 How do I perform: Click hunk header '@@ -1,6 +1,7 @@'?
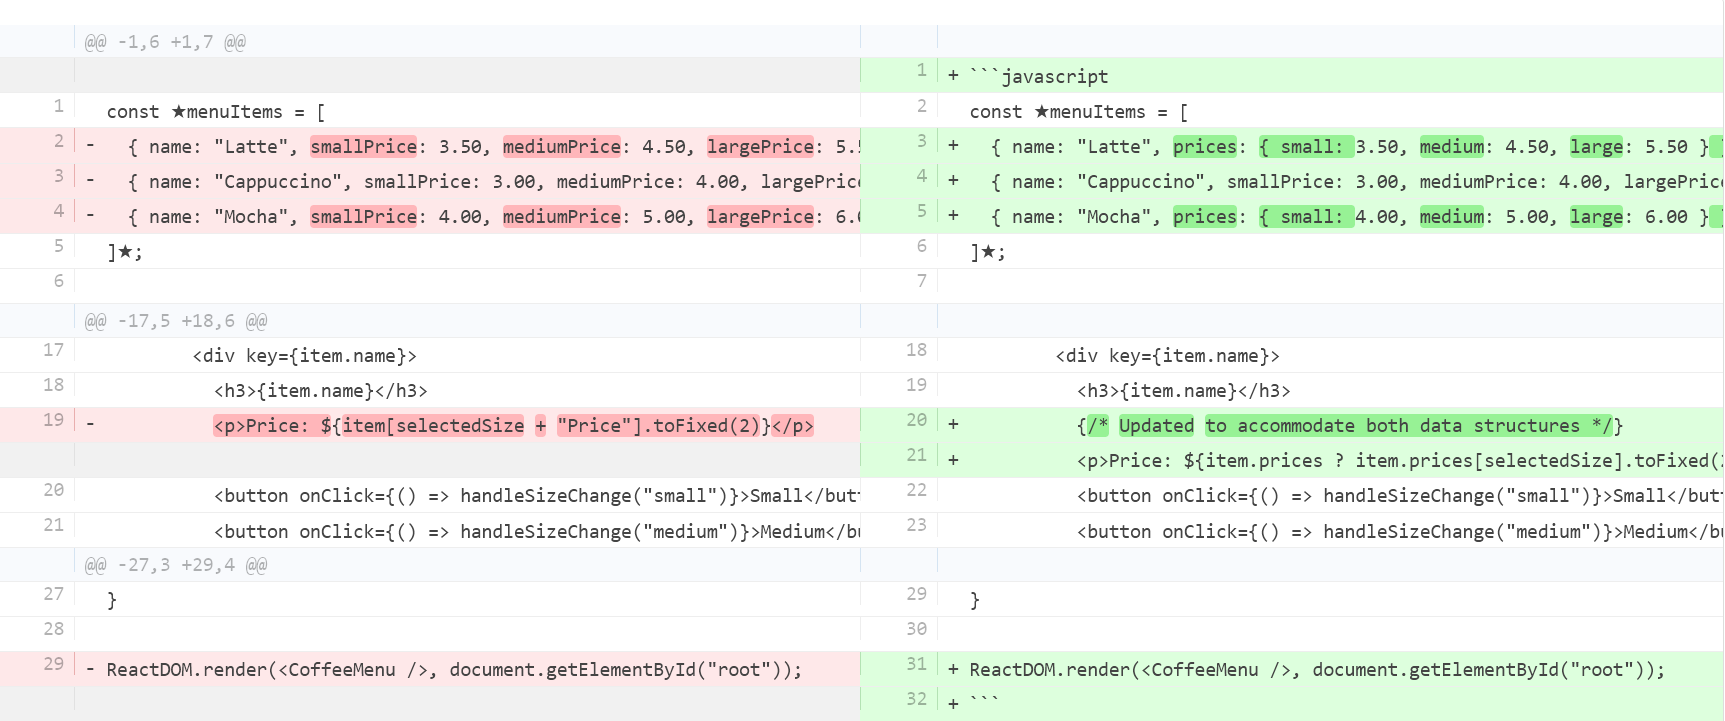[x=165, y=42]
